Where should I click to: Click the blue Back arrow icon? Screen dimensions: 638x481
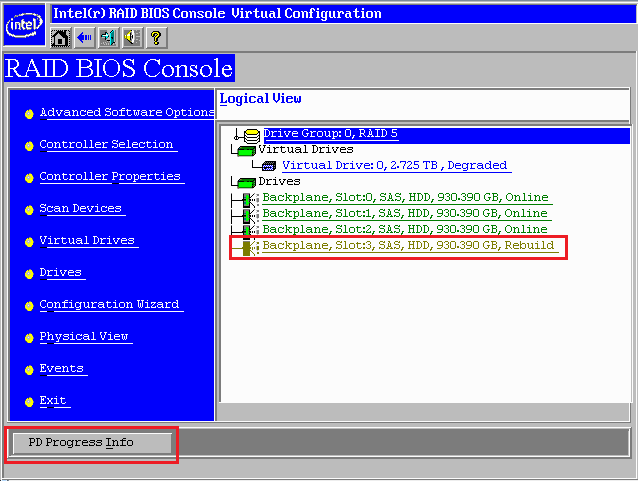[84, 38]
